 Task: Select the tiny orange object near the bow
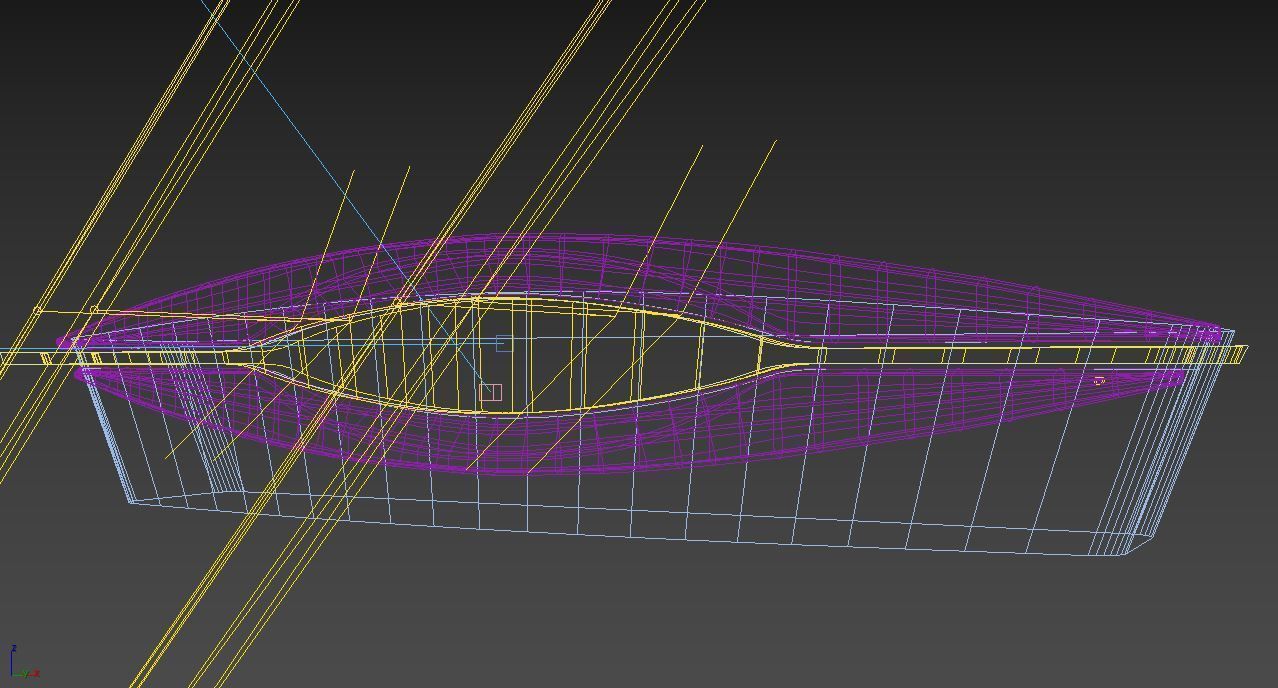[x=1099, y=380]
